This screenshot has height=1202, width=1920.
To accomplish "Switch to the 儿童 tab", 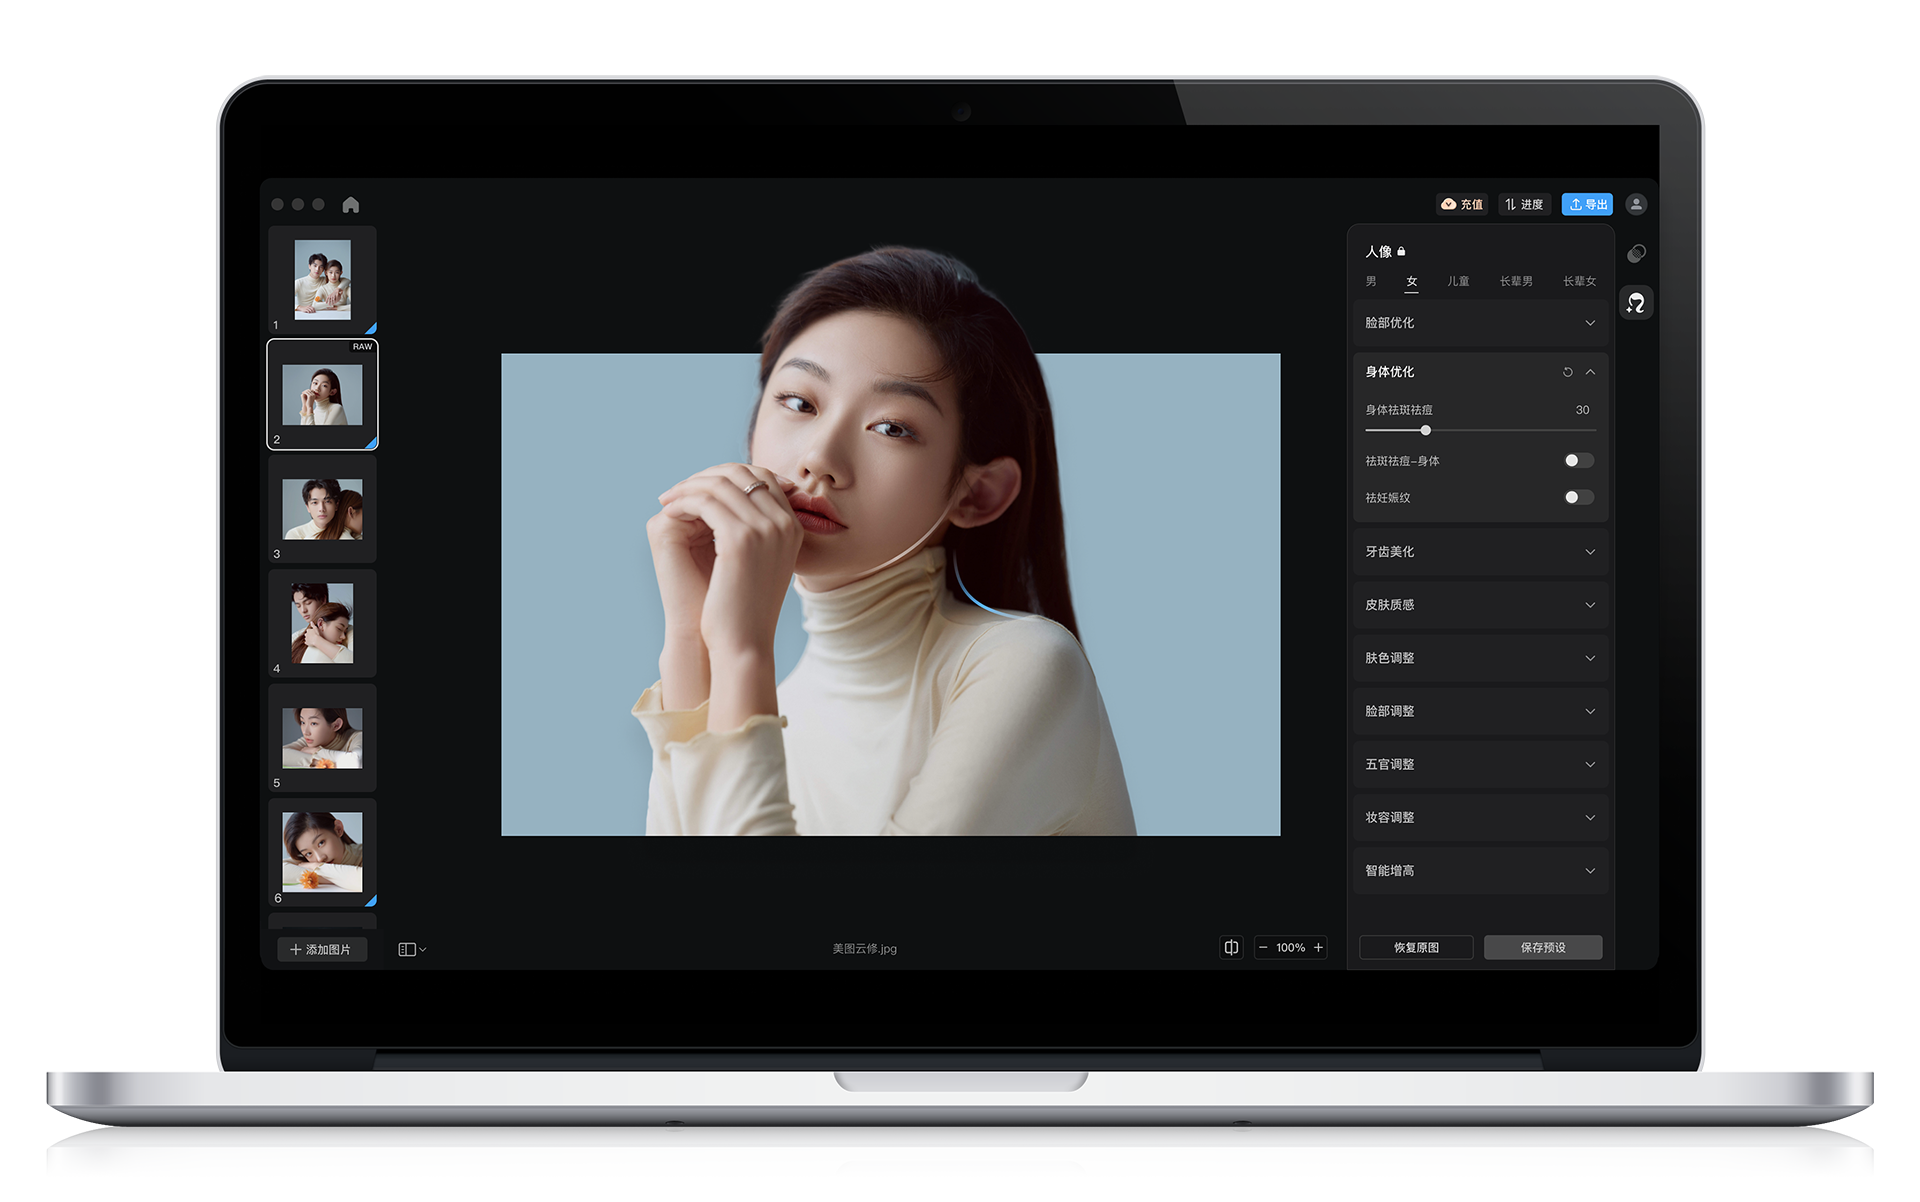I will (1458, 281).
